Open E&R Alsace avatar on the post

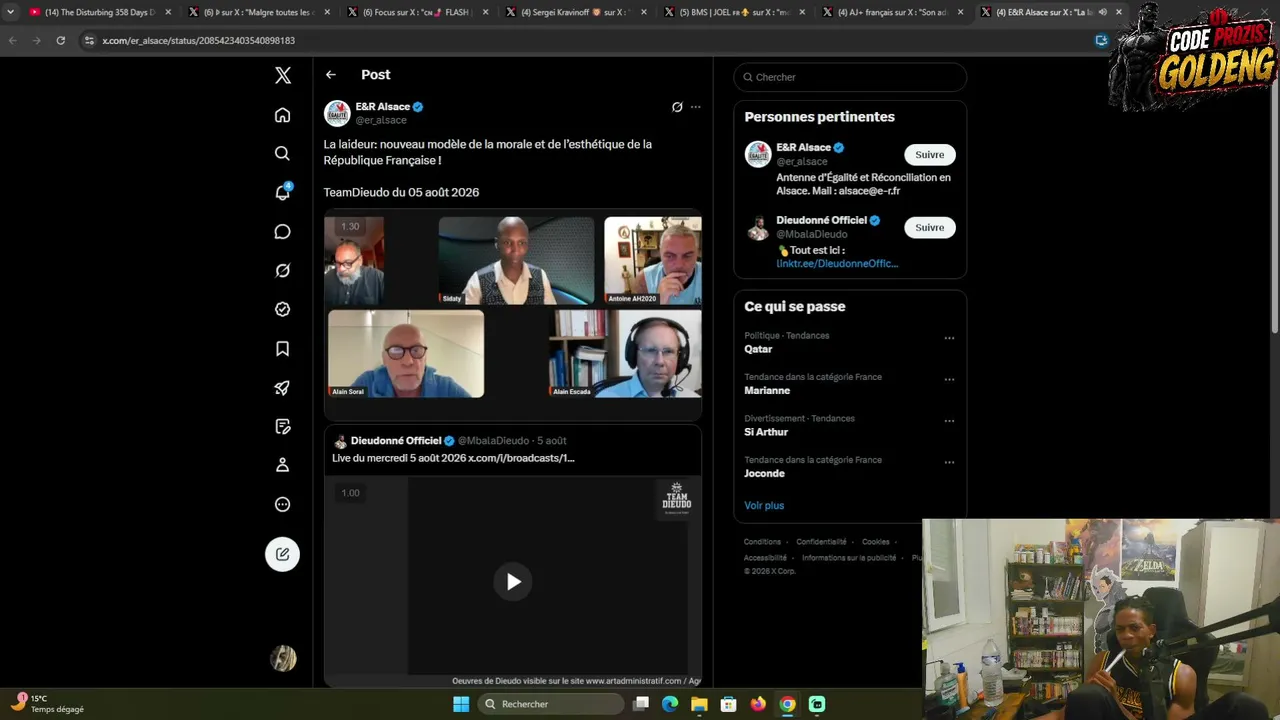point(337,113)
